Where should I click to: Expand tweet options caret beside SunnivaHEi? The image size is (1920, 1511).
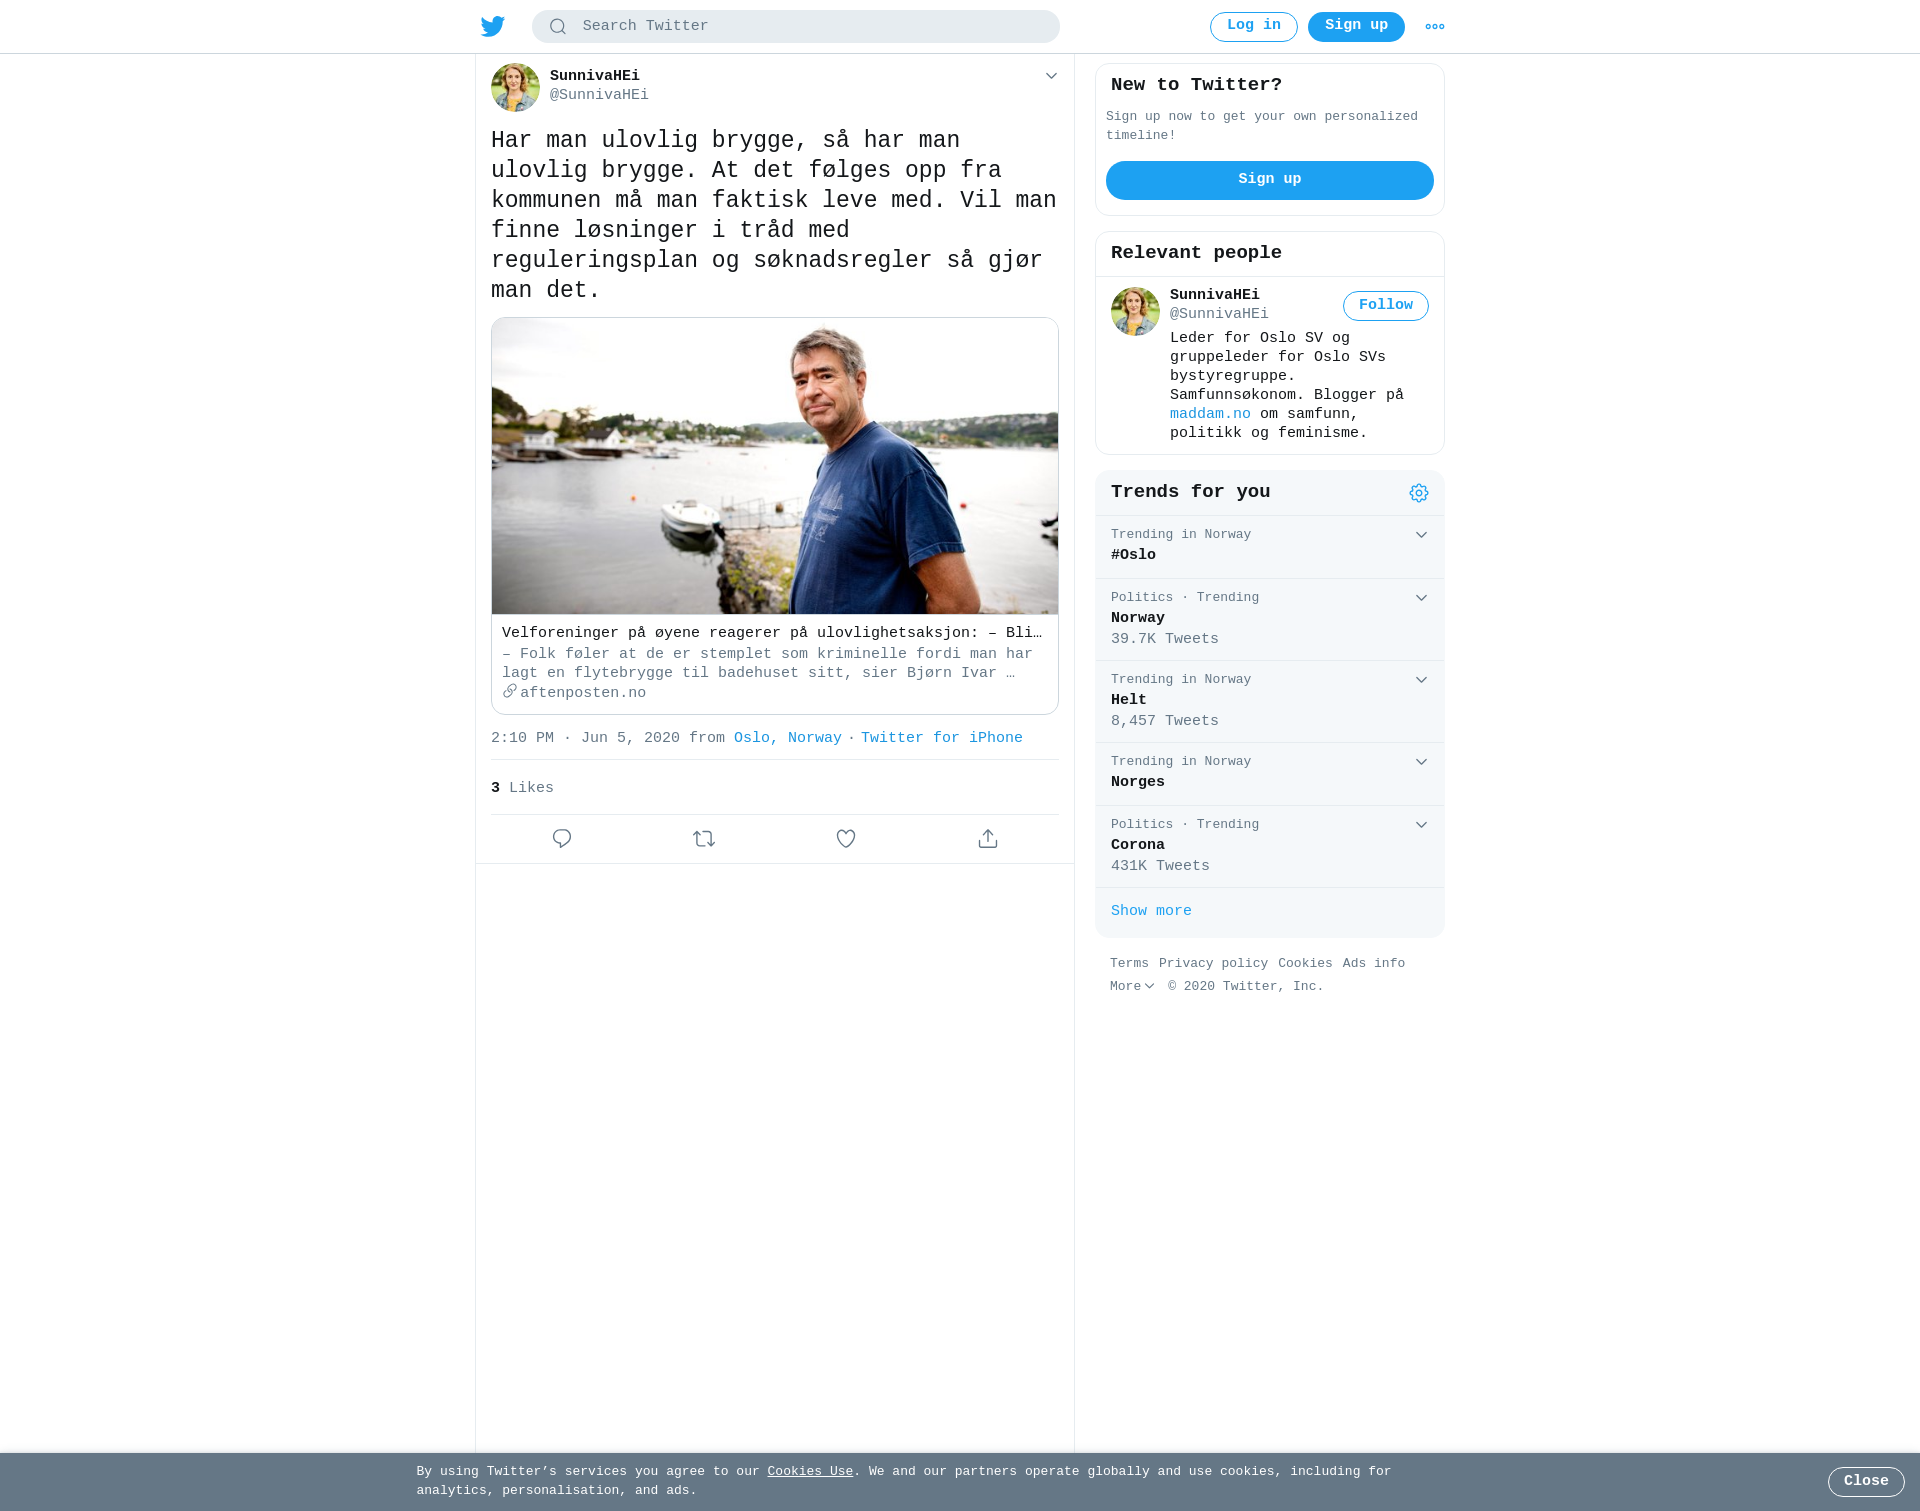(x=1051, y=76)
